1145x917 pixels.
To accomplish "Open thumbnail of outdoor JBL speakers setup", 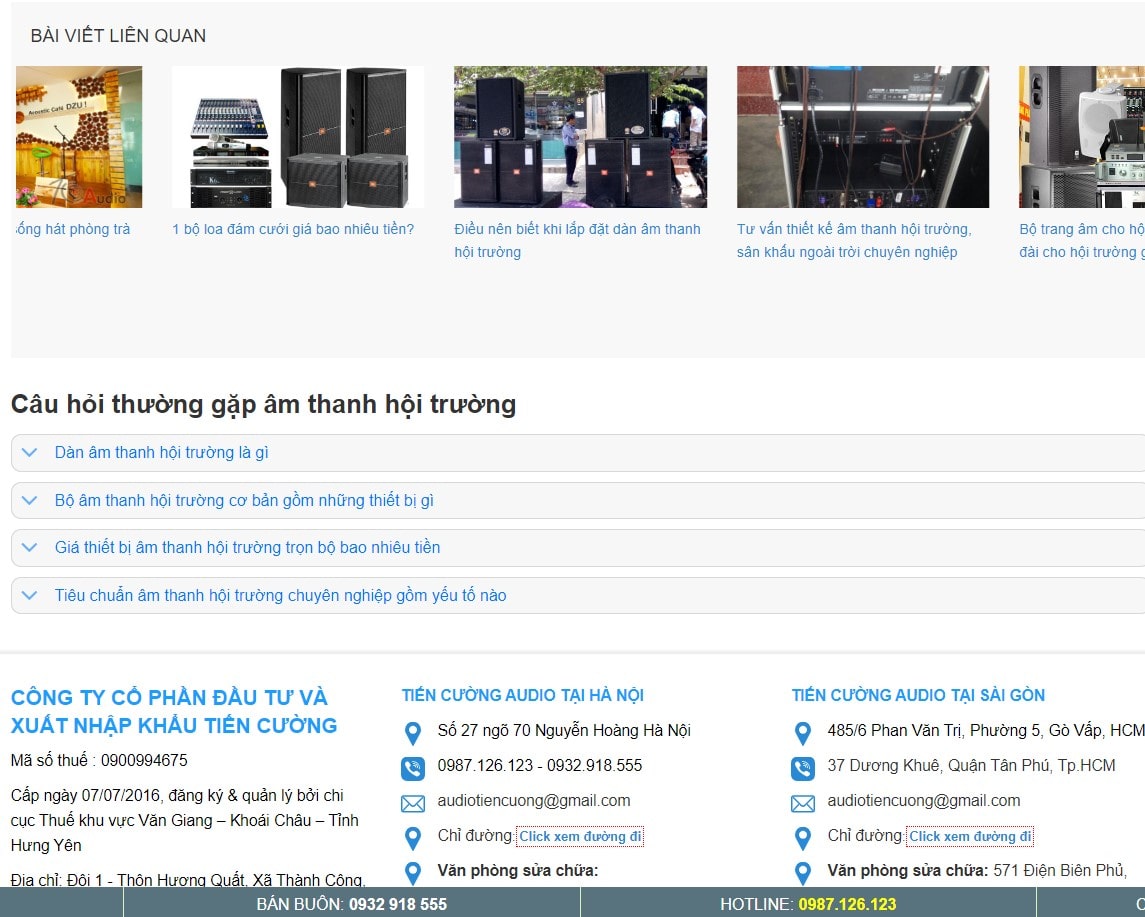I will tap(581, 137).
